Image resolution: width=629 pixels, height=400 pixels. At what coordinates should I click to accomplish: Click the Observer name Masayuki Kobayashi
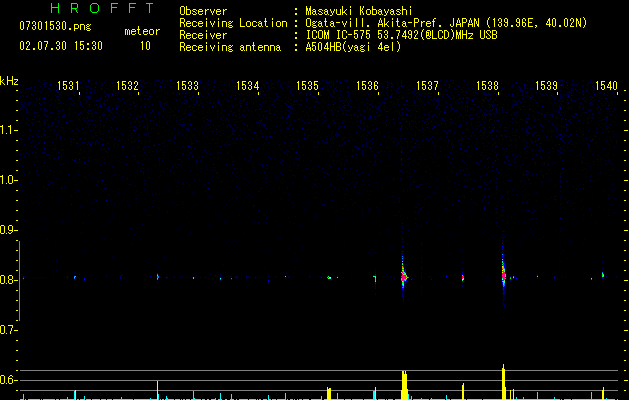(x=359, y=11)
